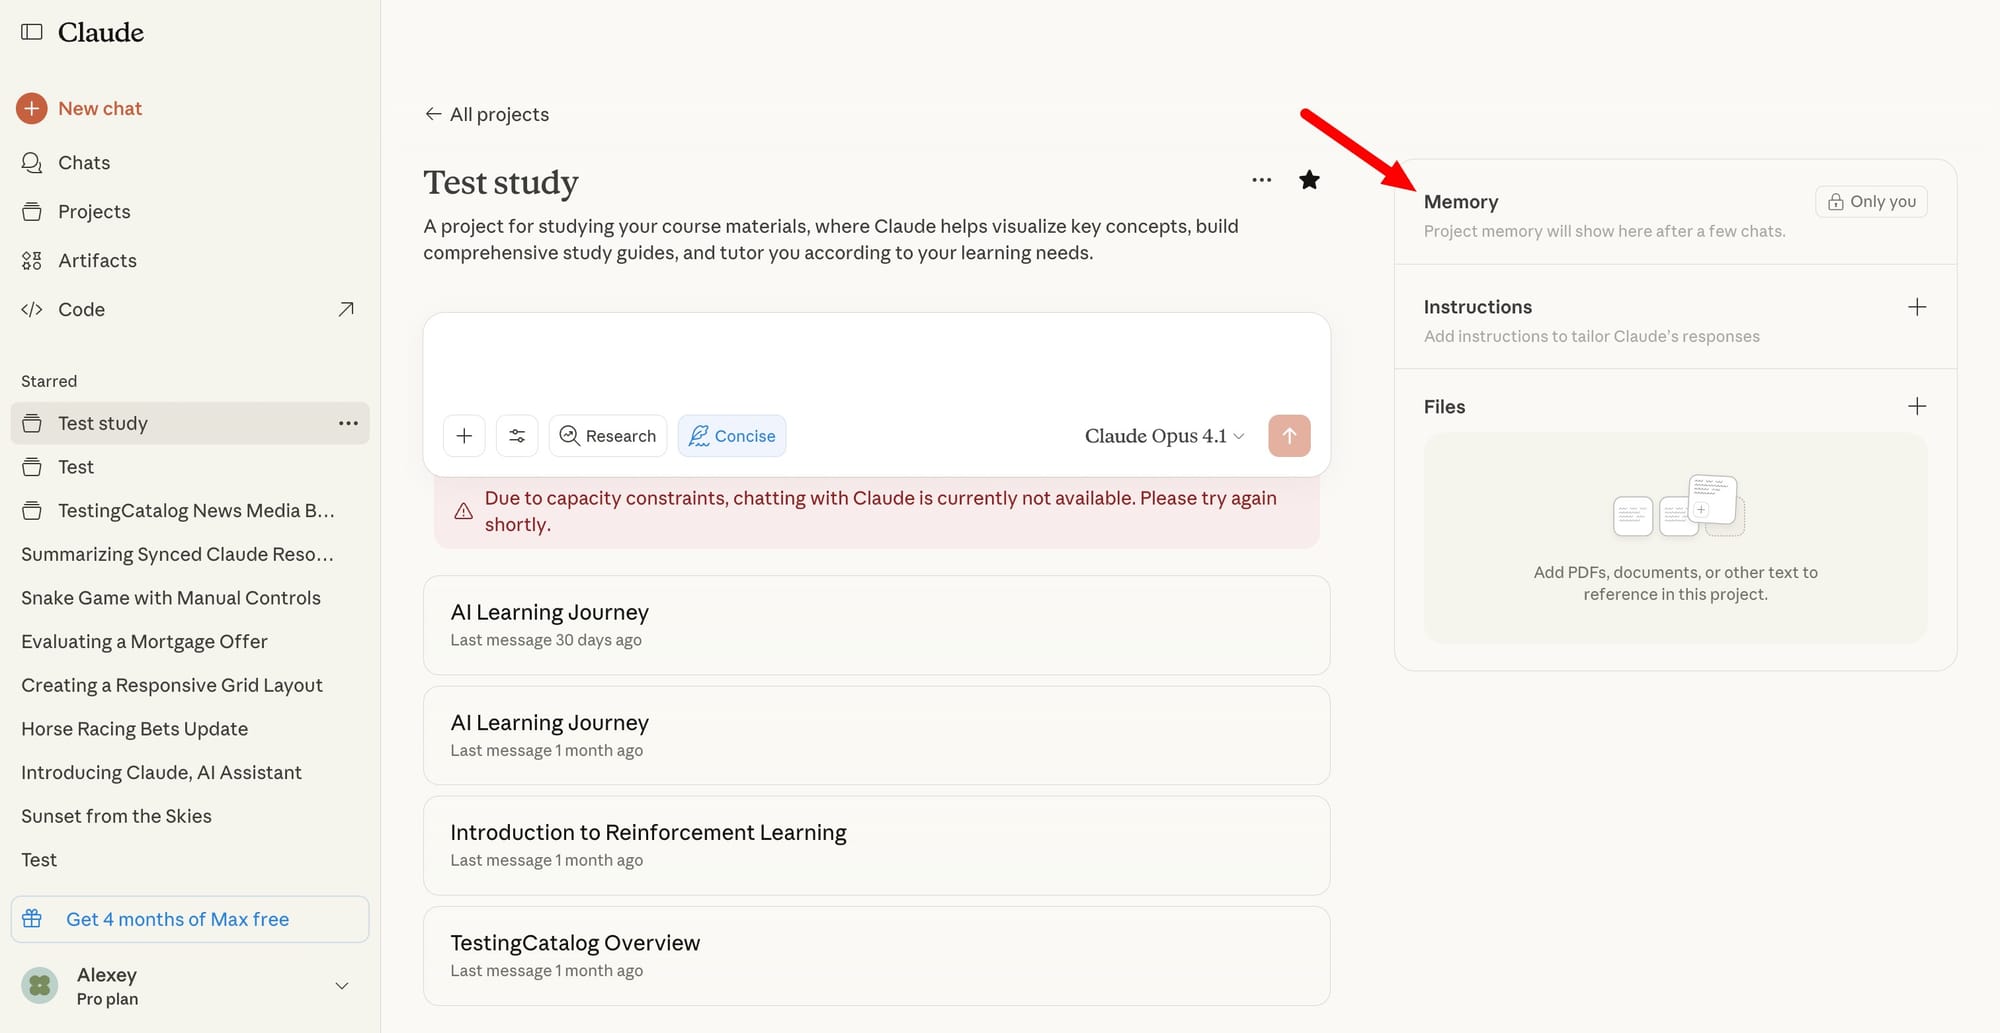This screenshot has width=2000, height=1033.
Task: Start a new chat with plus icon
Action: click(32, 108)
